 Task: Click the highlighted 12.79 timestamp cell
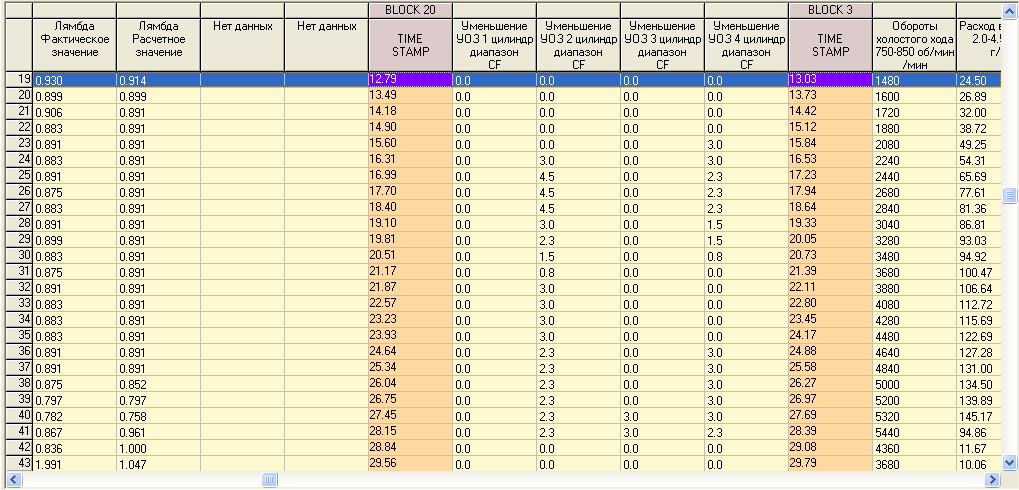coord(410,80)
